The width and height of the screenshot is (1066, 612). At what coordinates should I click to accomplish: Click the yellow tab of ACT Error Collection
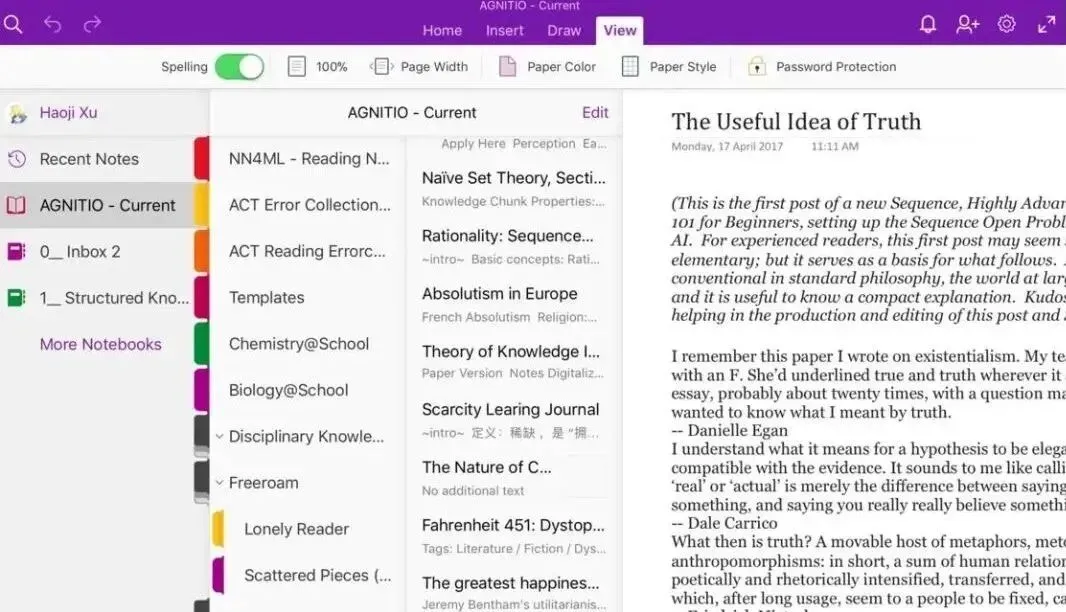(x=201, y=205)
